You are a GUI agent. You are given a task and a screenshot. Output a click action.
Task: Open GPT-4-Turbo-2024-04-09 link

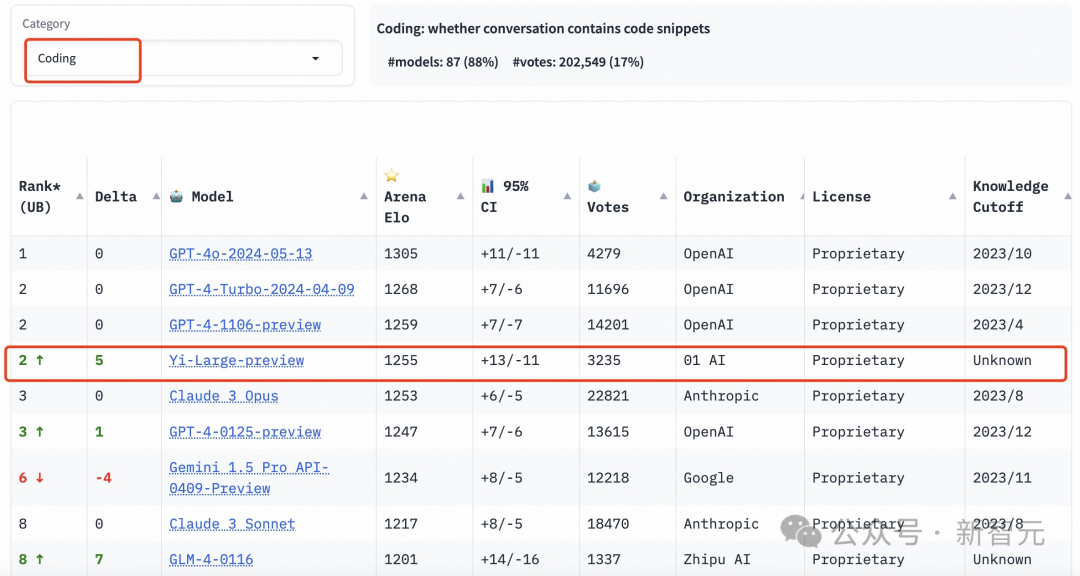tap(262, 289)
